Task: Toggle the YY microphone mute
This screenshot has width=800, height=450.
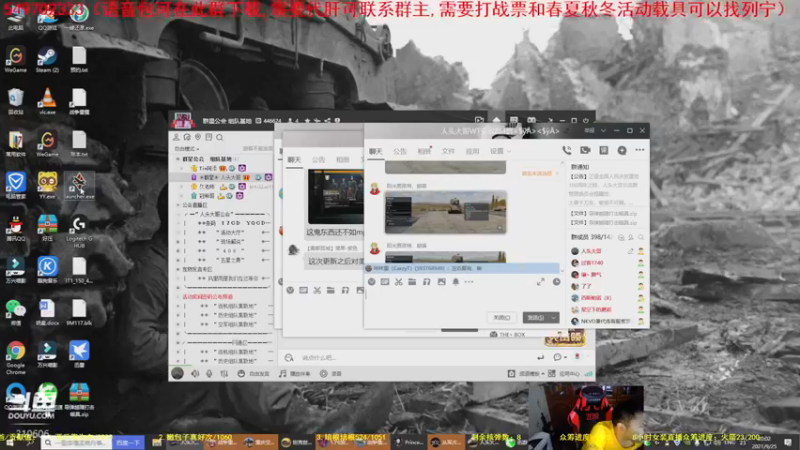Action: click(209, 374)
